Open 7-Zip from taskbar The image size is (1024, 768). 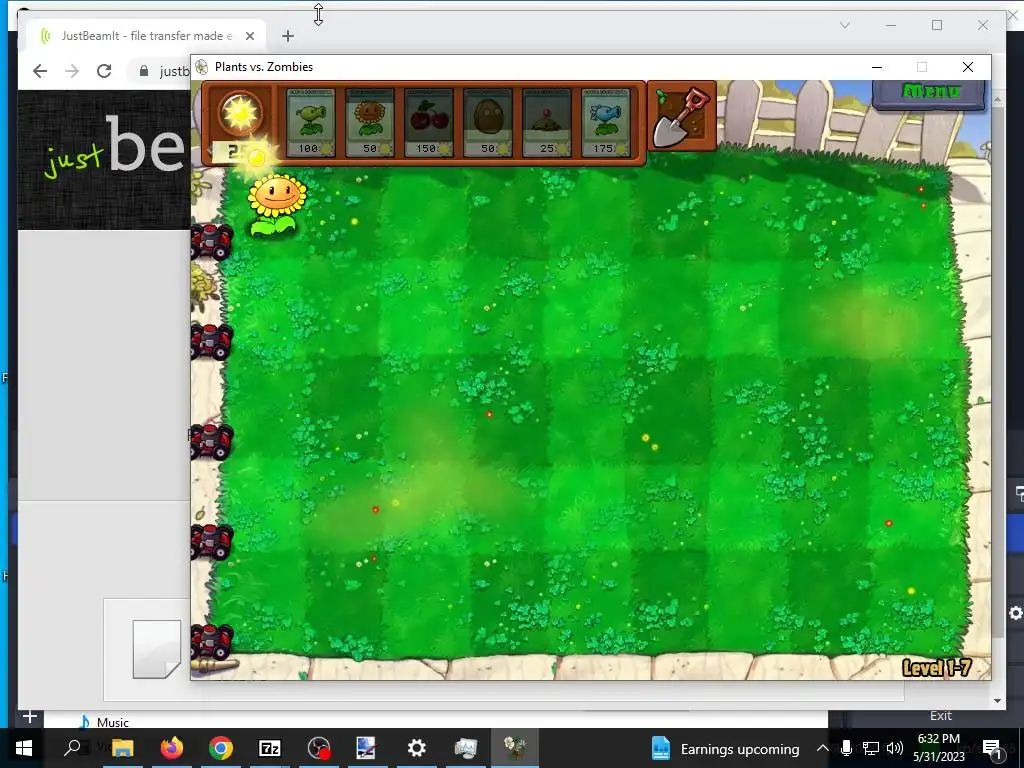tap(270, 748)
